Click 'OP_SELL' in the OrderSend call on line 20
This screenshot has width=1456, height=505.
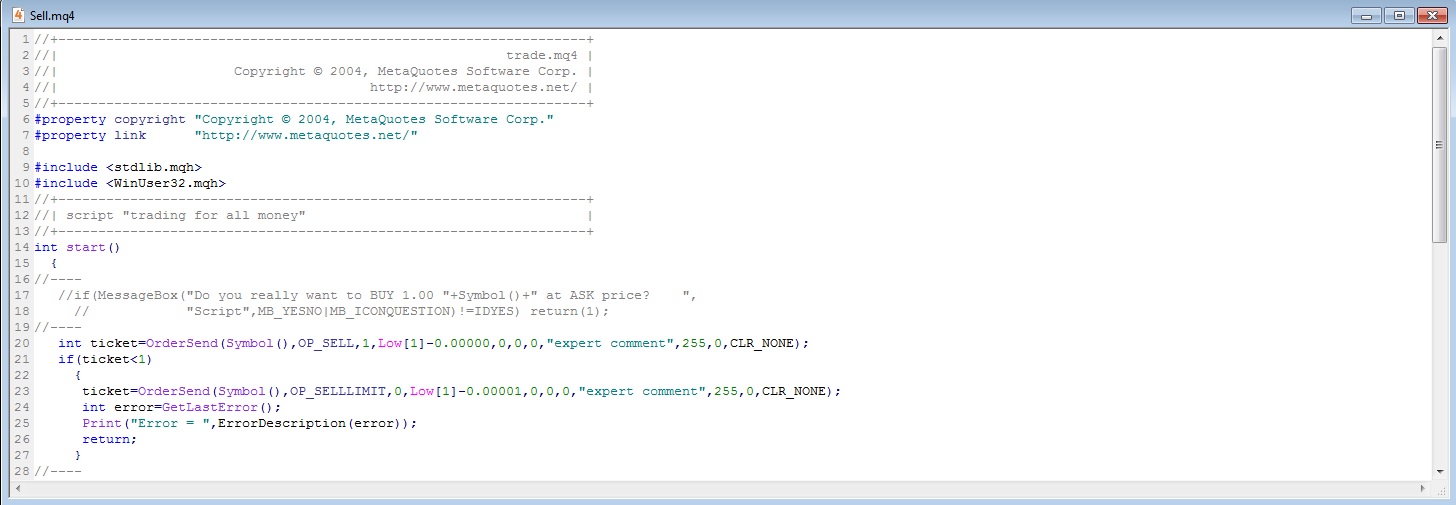point(325,343)
